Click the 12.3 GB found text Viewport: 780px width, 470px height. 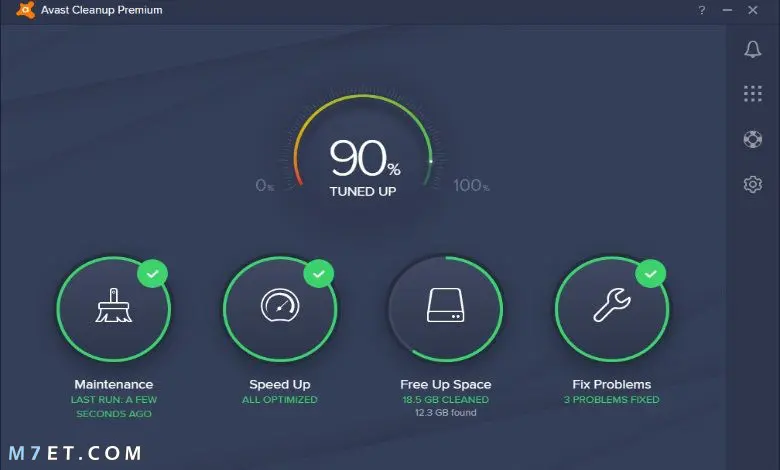click(446, 413)
